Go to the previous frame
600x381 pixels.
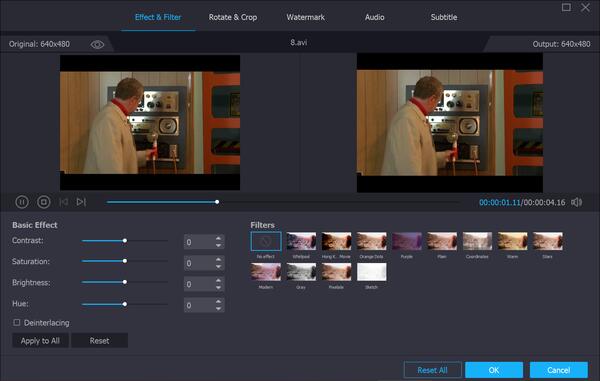(x=64, y=202)
